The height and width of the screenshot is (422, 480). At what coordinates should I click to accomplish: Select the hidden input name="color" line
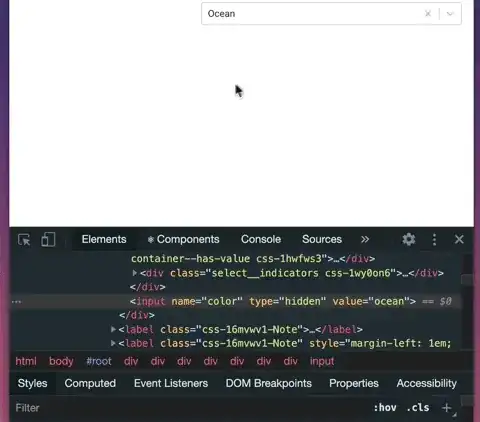(273, 301)
